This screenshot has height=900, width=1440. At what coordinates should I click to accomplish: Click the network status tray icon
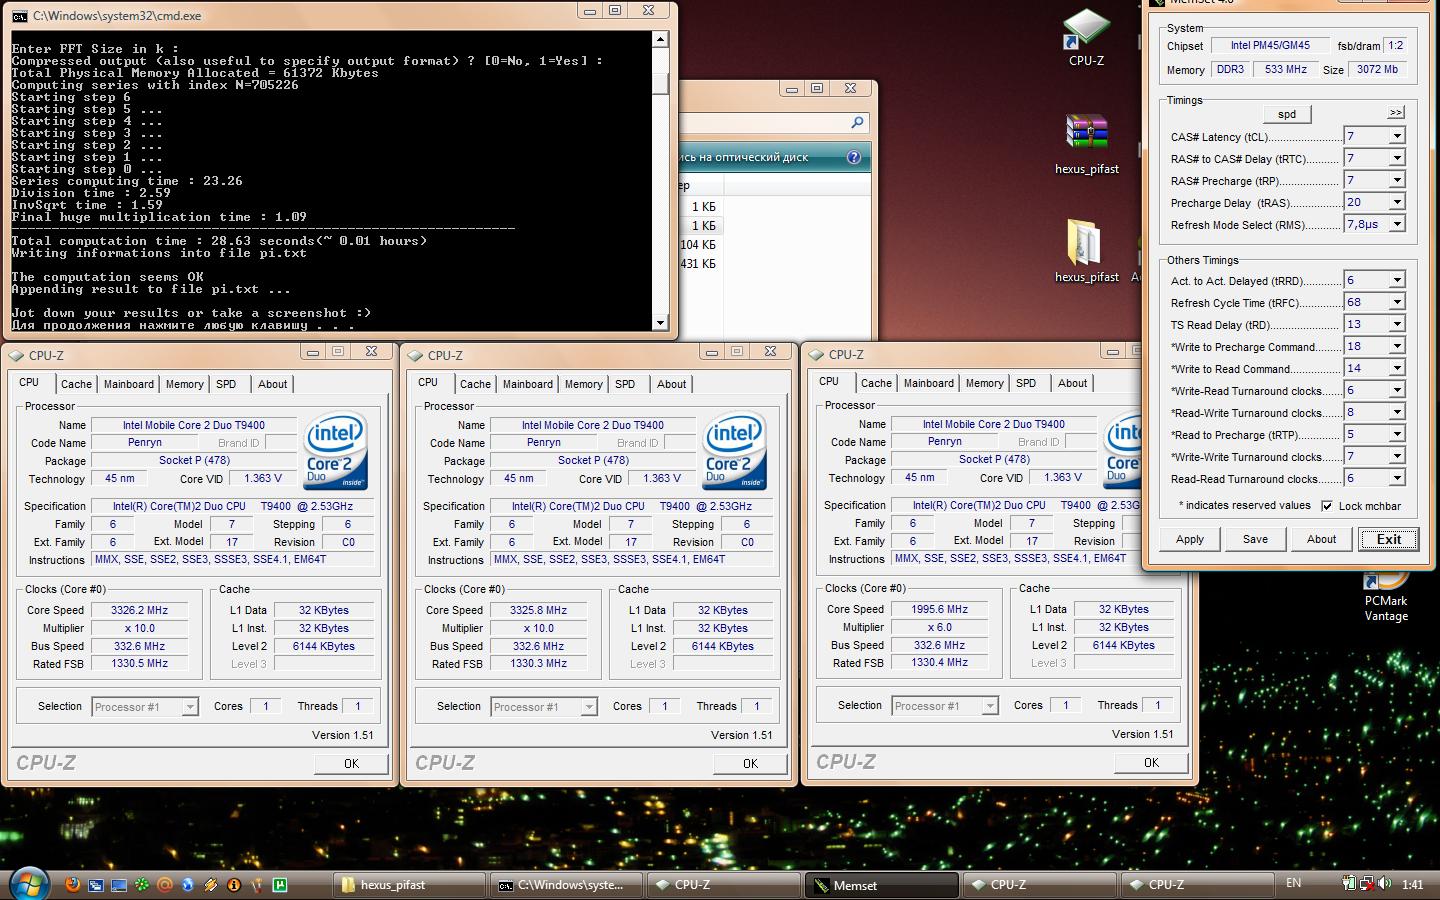[1366, 883]
